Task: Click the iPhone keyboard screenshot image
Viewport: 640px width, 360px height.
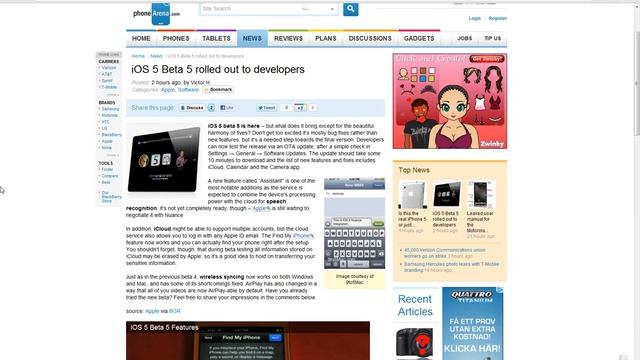Action: (354, 224)
